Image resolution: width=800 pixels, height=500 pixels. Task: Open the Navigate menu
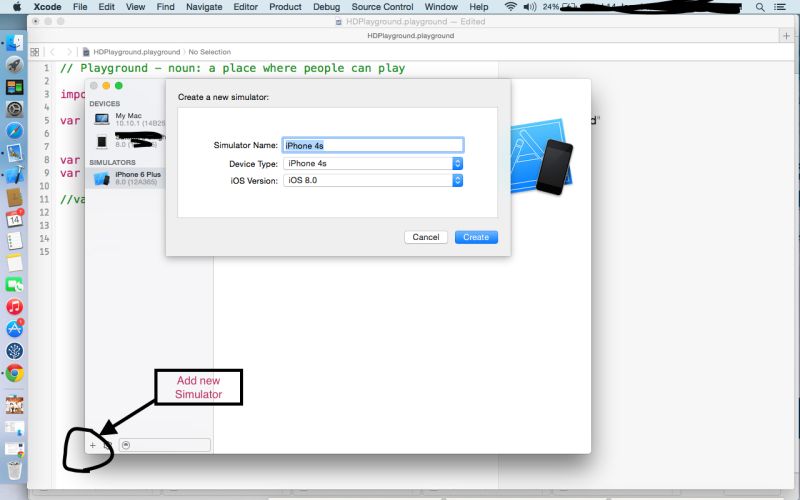pyautogui.click(x=204, y=7)
